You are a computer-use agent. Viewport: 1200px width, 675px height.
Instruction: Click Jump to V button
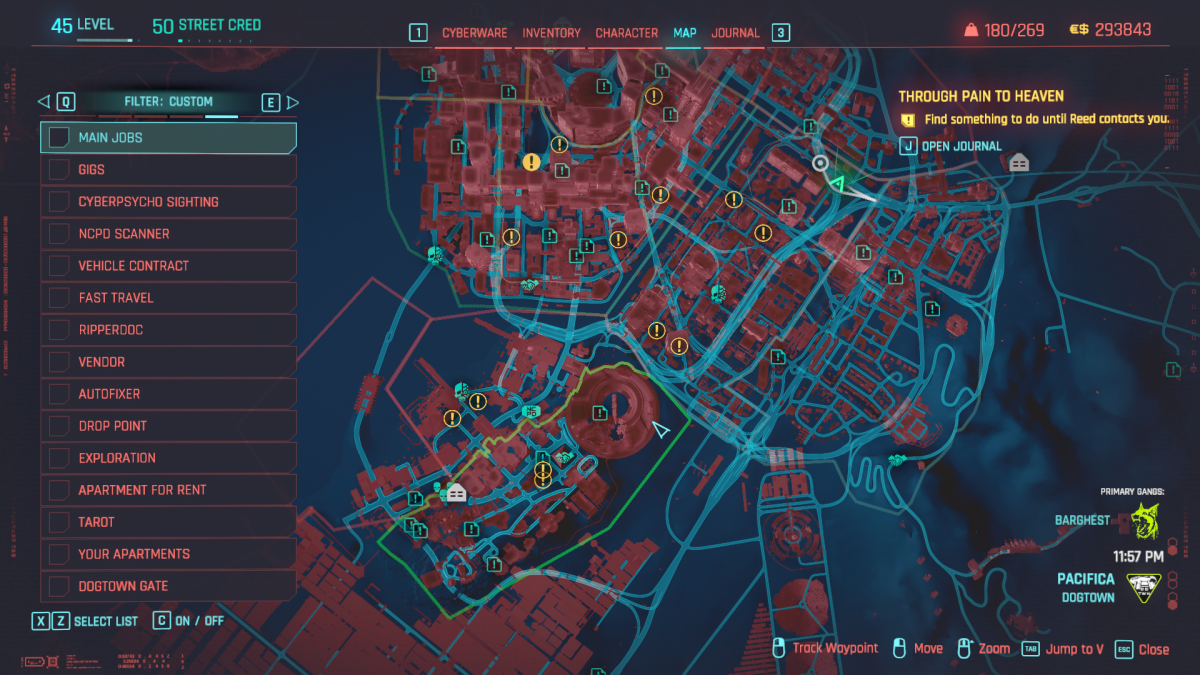1063,649
